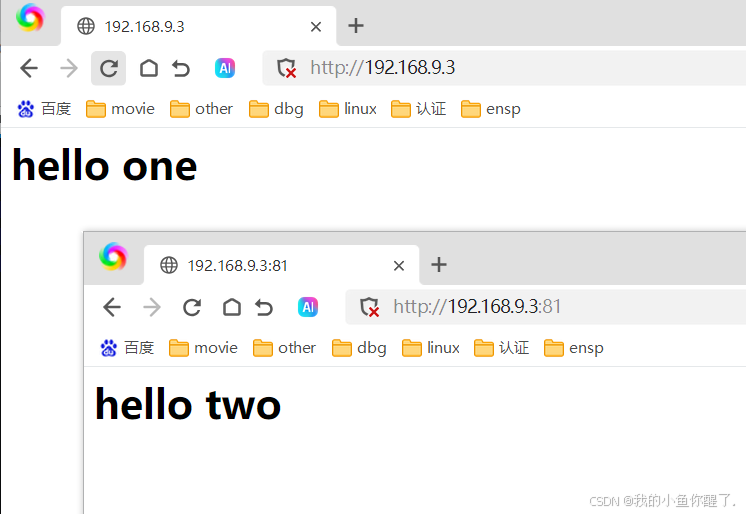Click the undo-close arrow in top browser
This screenshot has width=746, height=514.
tap(181, 69)
